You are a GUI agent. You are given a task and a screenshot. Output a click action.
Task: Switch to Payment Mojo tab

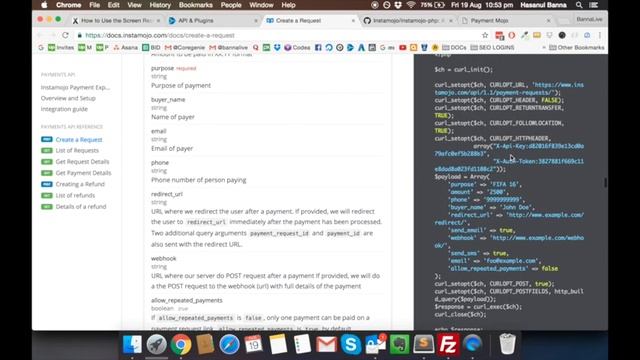[506, 20]
